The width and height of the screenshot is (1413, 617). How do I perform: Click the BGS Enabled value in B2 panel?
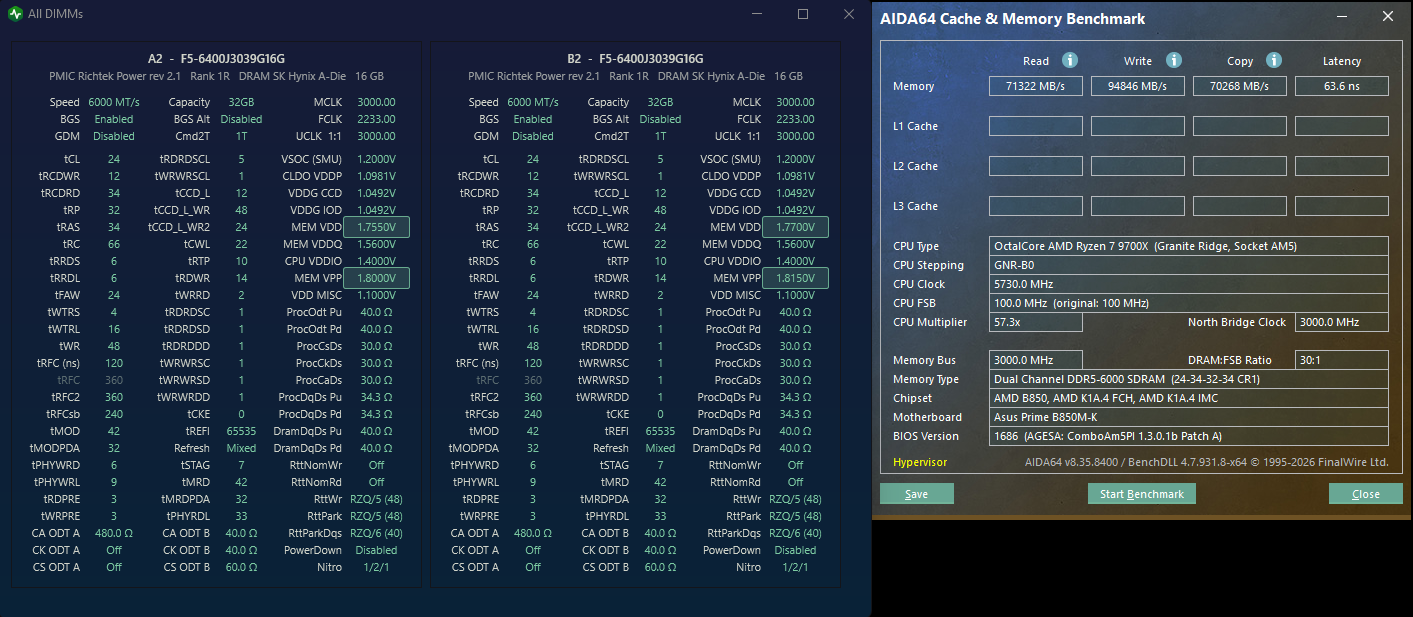[x=533, y=119]
